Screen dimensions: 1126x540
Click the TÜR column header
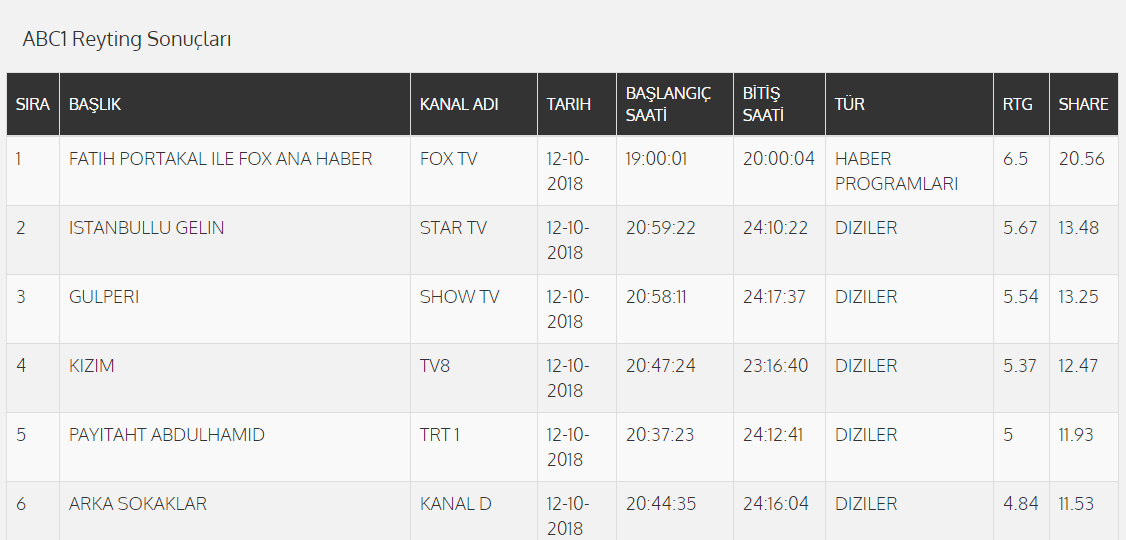point(850,104)
